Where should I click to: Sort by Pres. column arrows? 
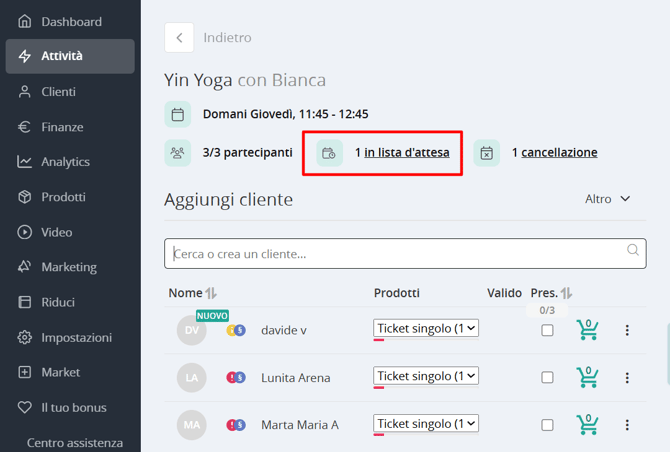[x=567, y=293]
